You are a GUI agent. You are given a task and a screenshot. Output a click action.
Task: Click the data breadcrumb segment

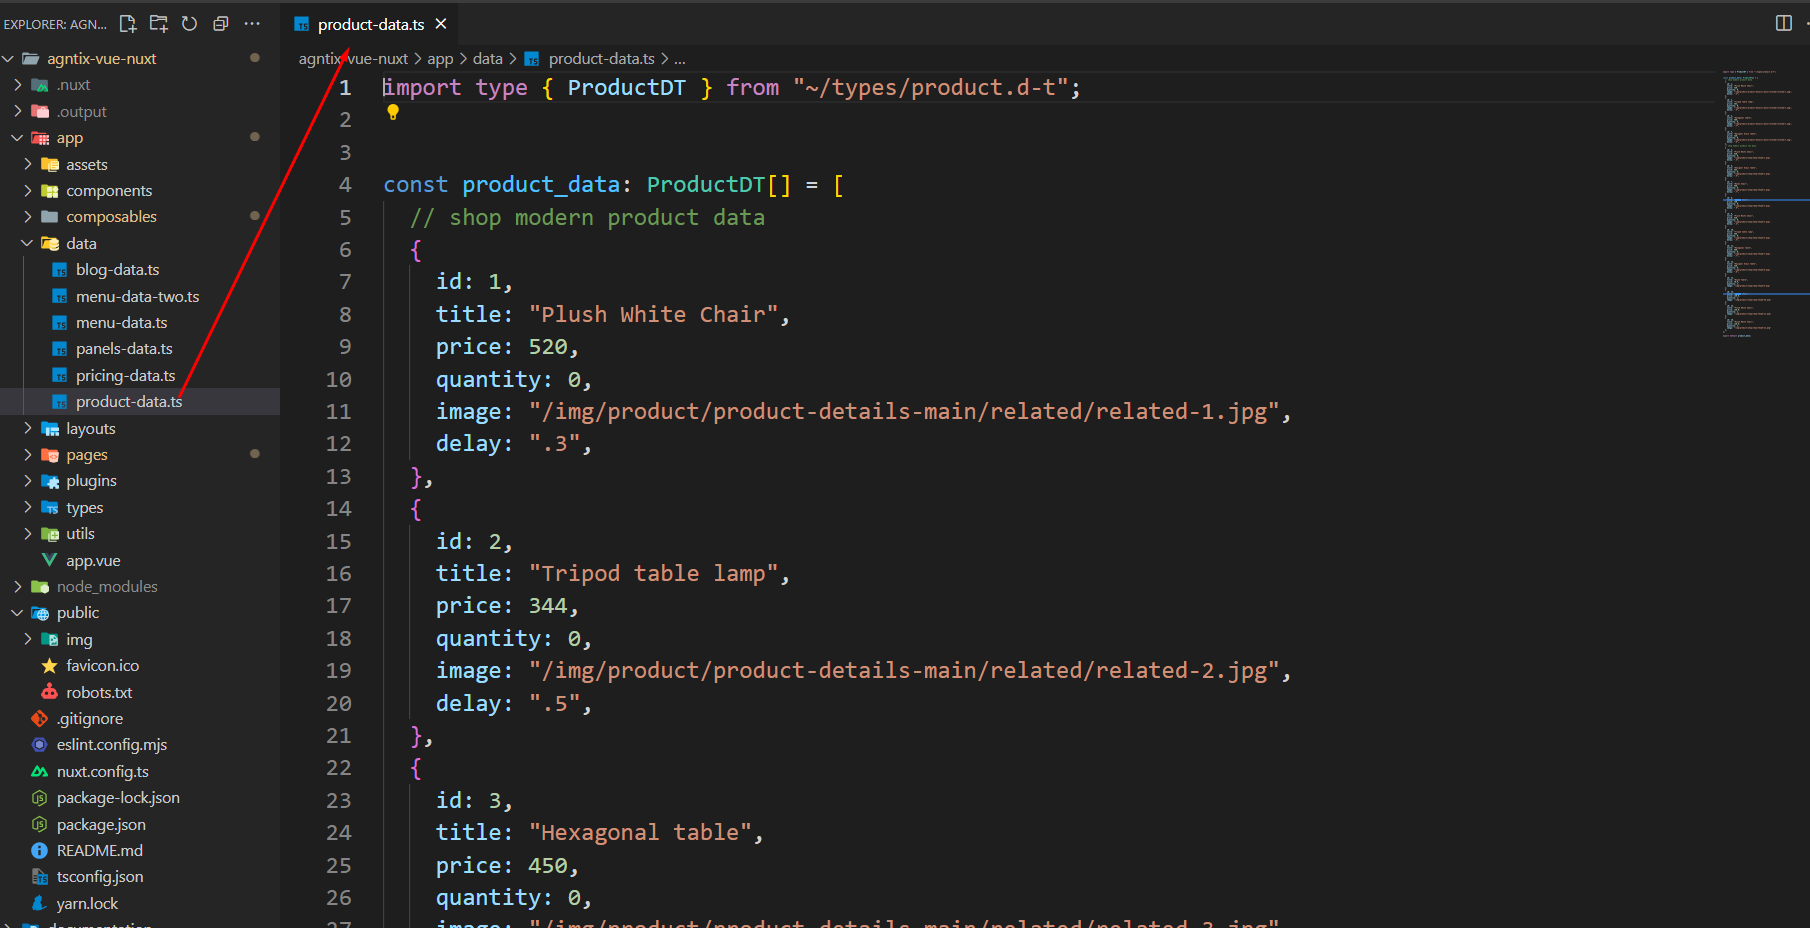click(487, 59)
